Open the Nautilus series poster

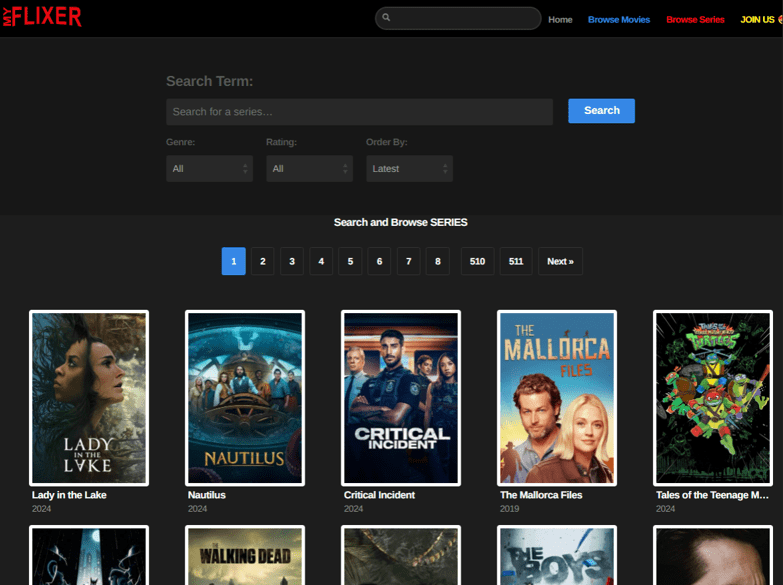pos(245,398)
